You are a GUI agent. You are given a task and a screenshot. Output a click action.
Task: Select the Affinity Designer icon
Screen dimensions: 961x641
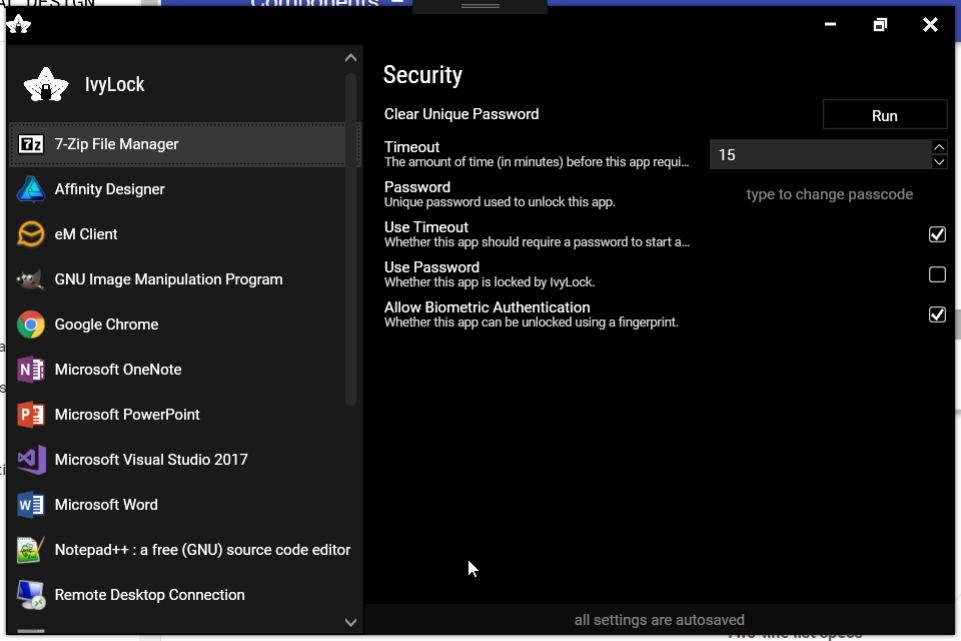(31, 189)
